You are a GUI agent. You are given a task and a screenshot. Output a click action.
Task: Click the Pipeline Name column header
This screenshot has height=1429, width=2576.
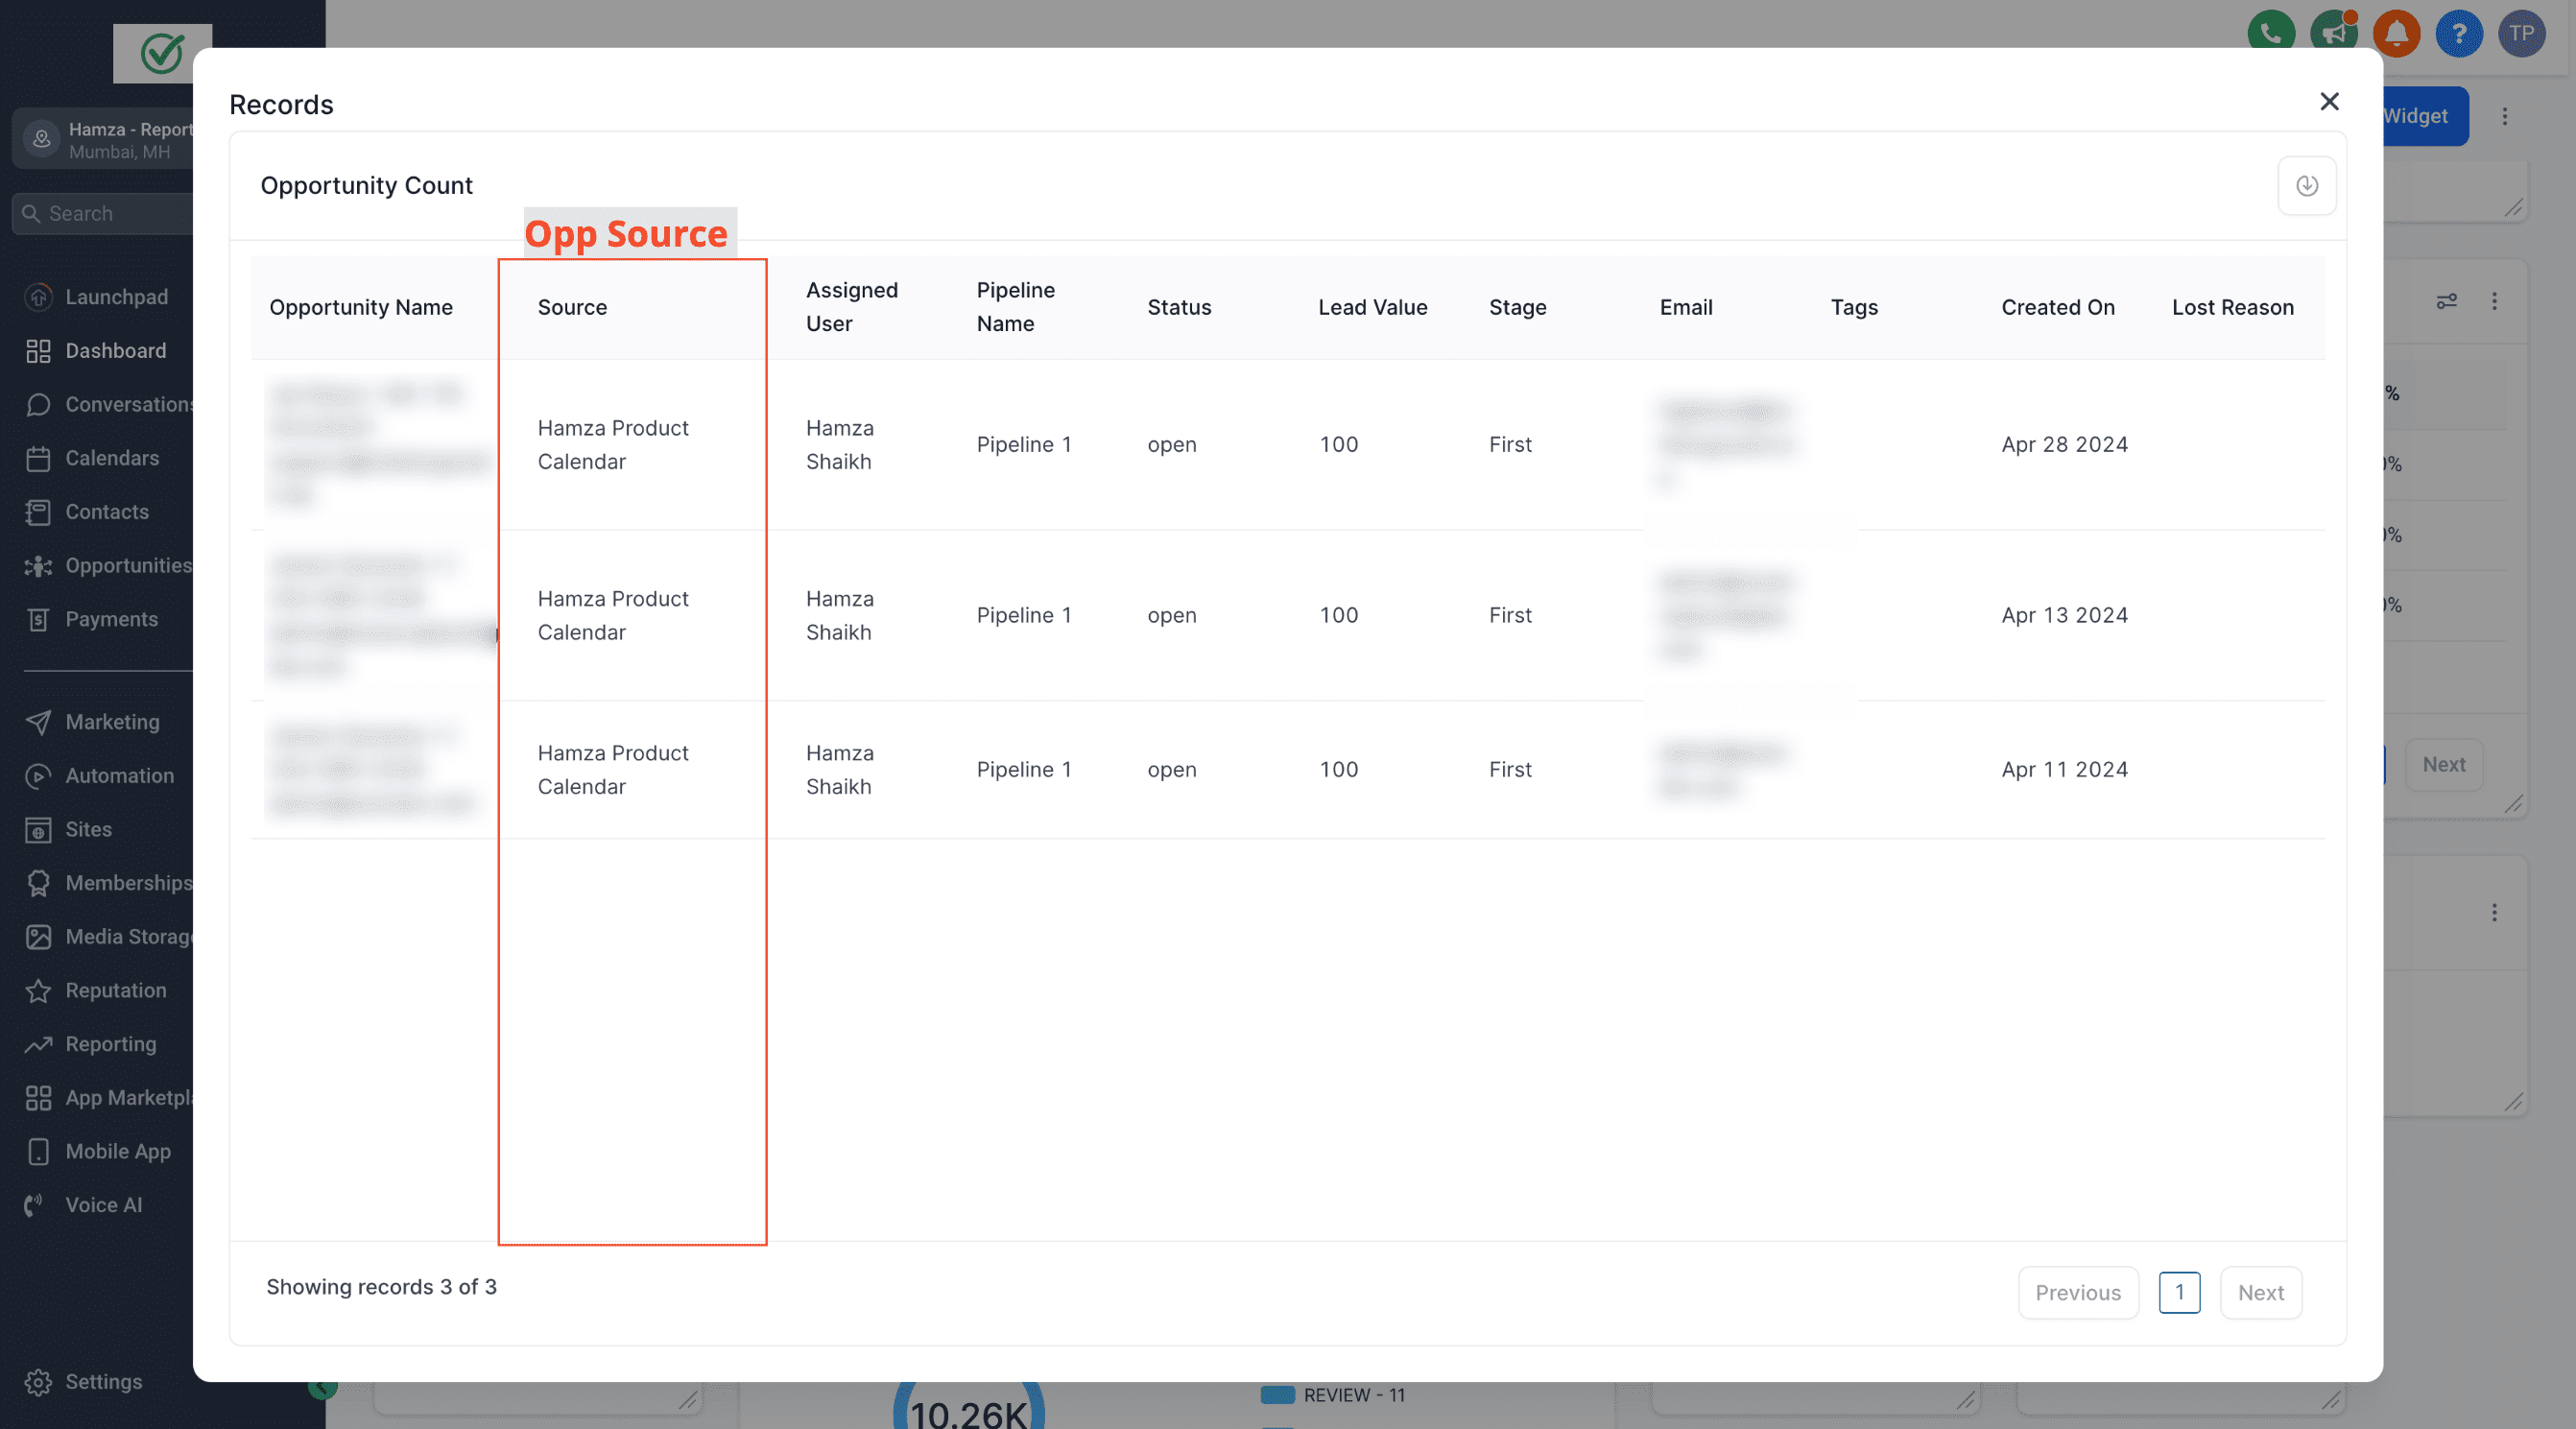pyautogui.click(x=1016, y=307)
